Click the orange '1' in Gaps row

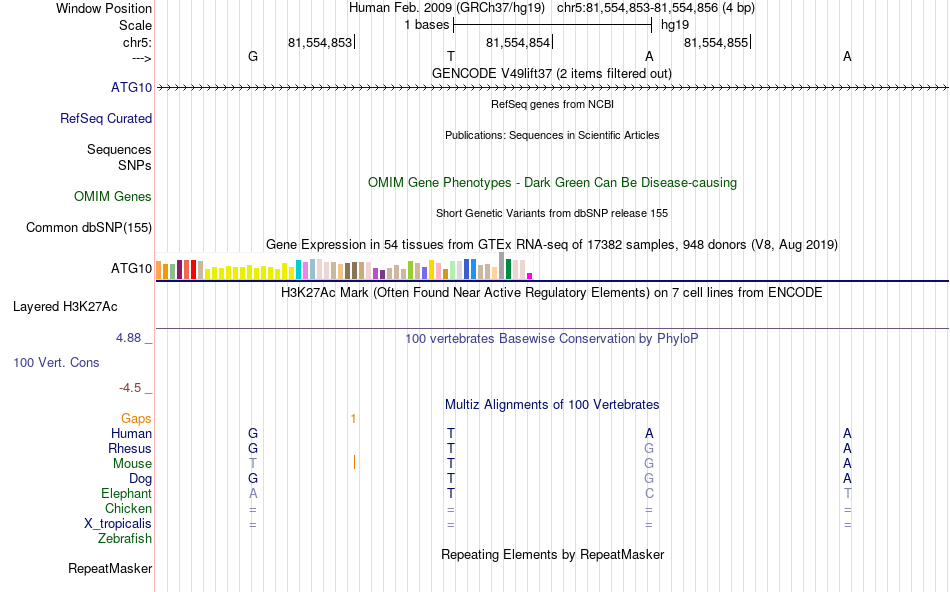click(353, 419)
